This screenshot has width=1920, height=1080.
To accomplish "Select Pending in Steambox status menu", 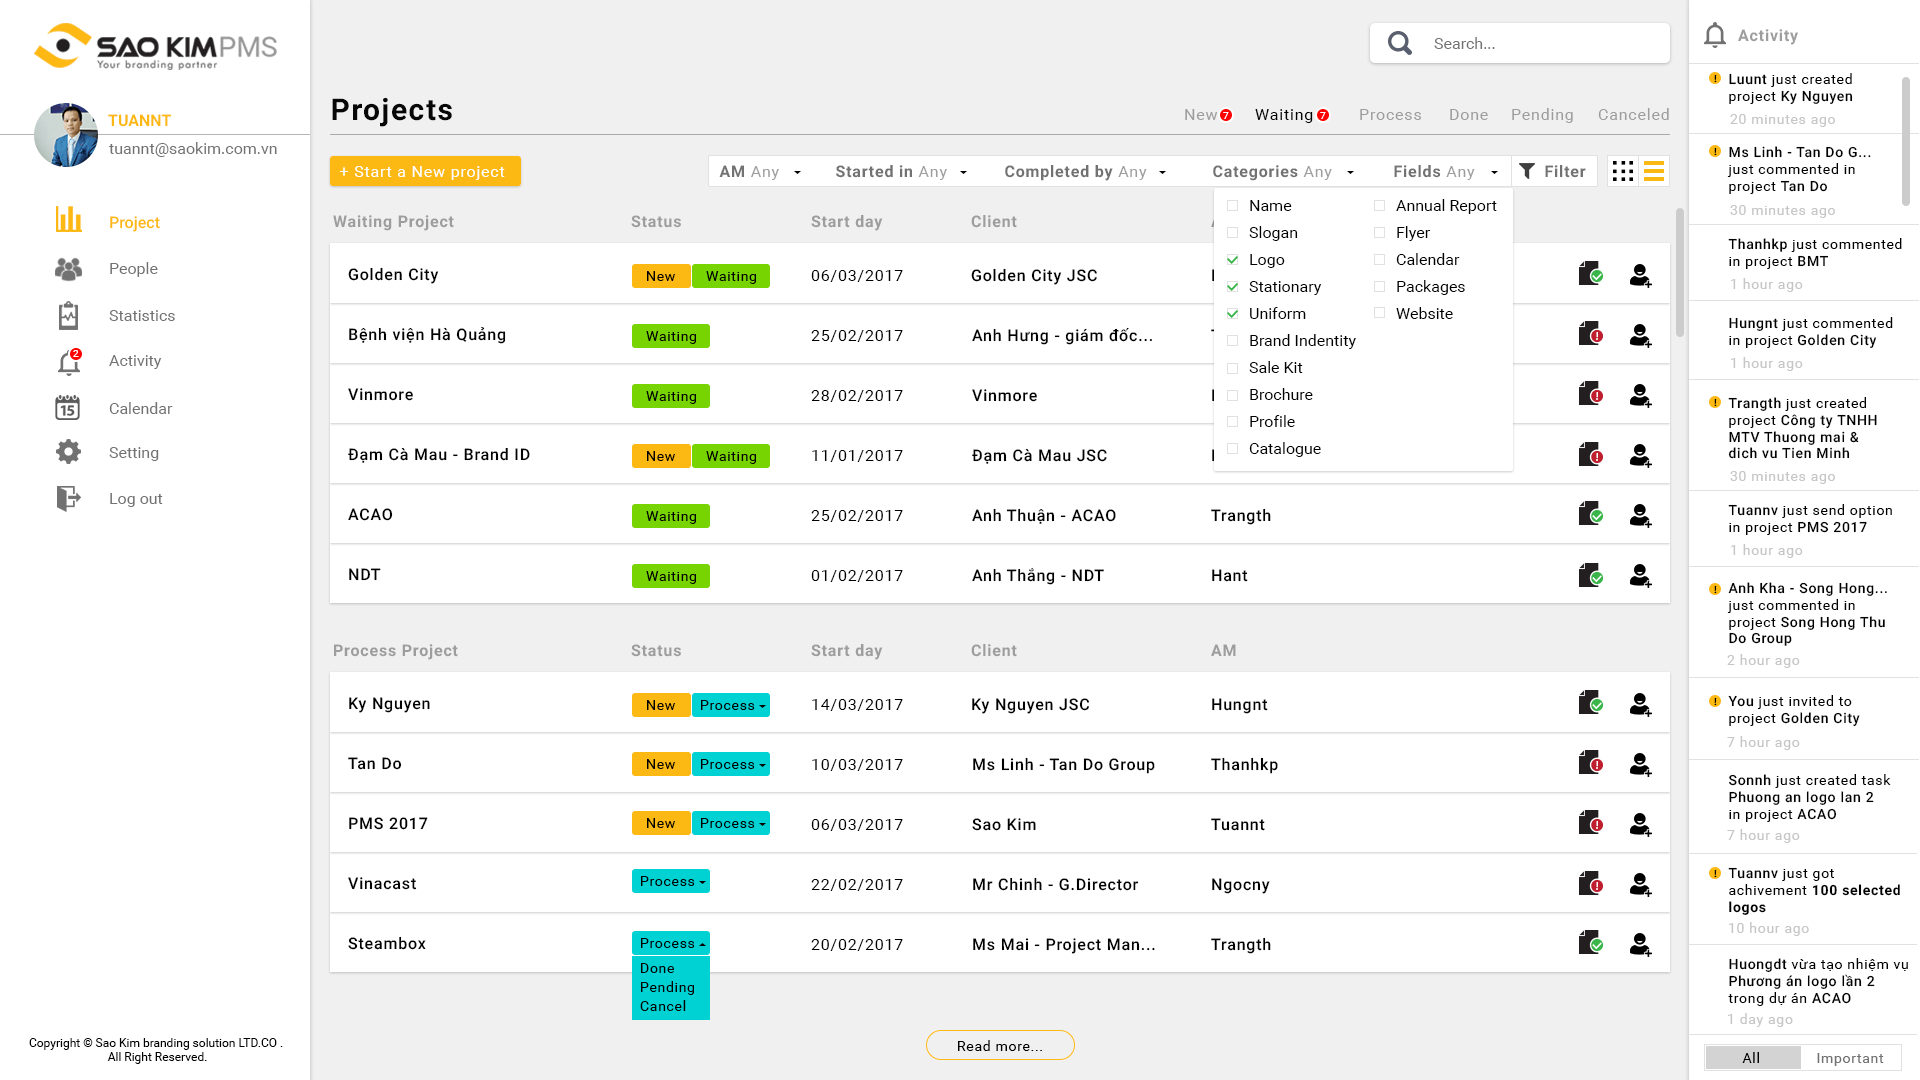I will (x=667, y=987).
